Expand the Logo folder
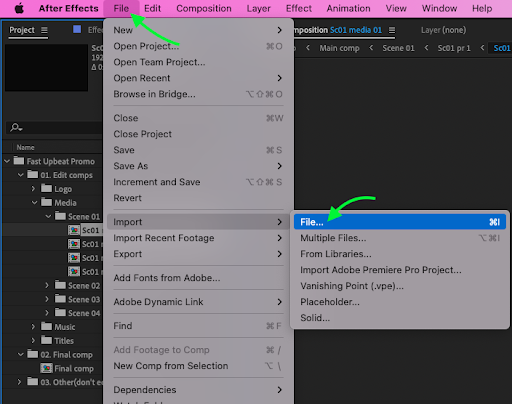 point(33,189)
